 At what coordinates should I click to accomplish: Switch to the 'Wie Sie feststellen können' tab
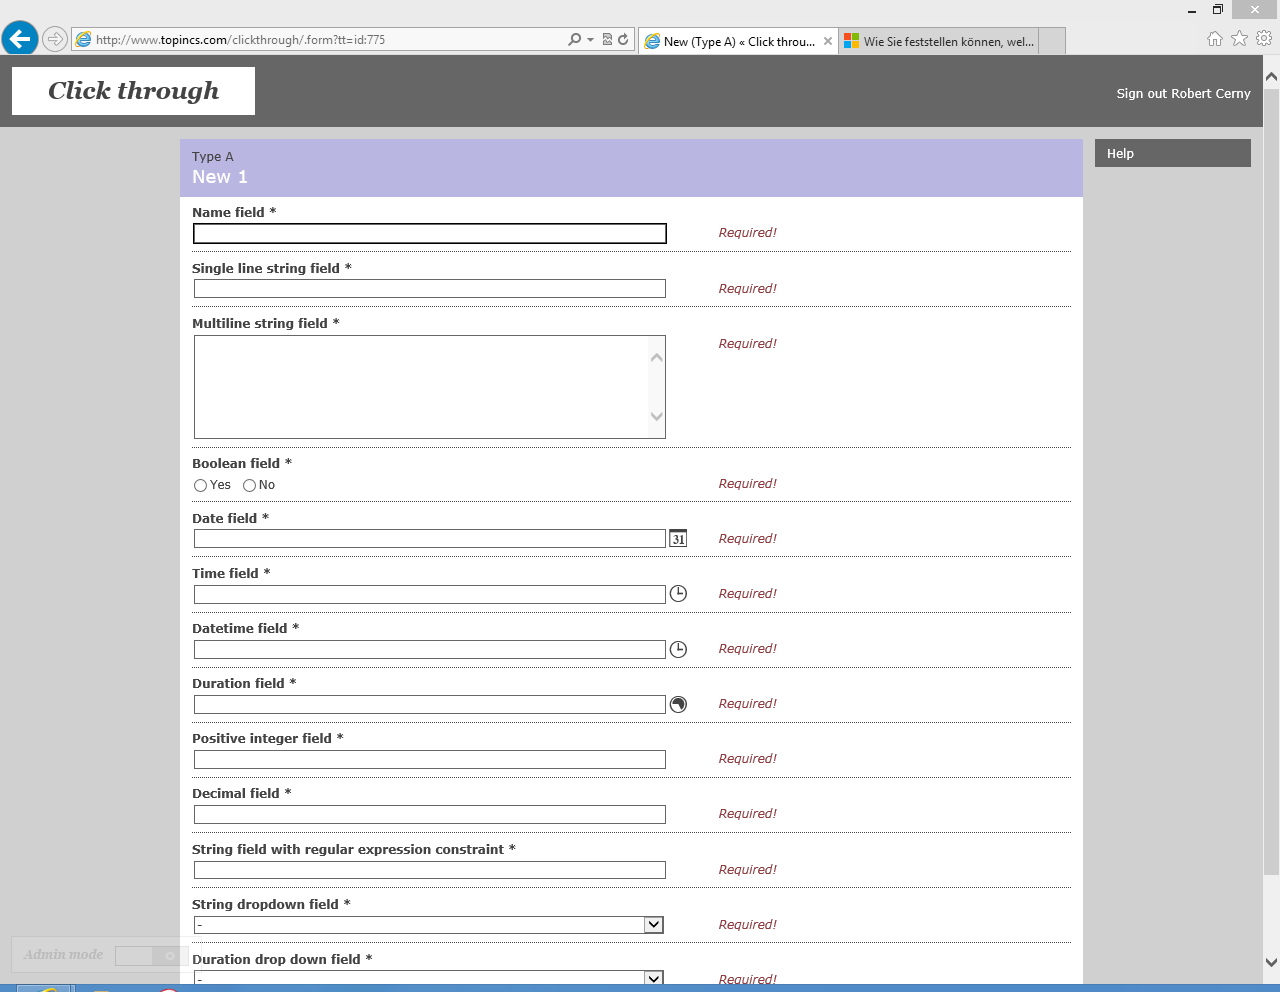tap(938, 41)
